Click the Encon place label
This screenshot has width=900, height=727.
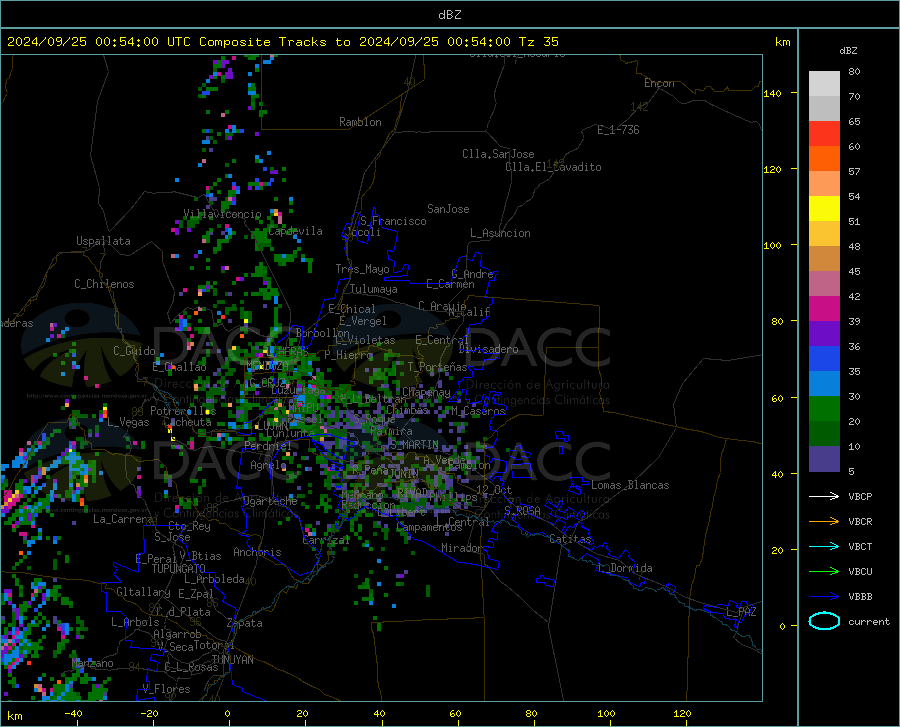click(659, 83)
